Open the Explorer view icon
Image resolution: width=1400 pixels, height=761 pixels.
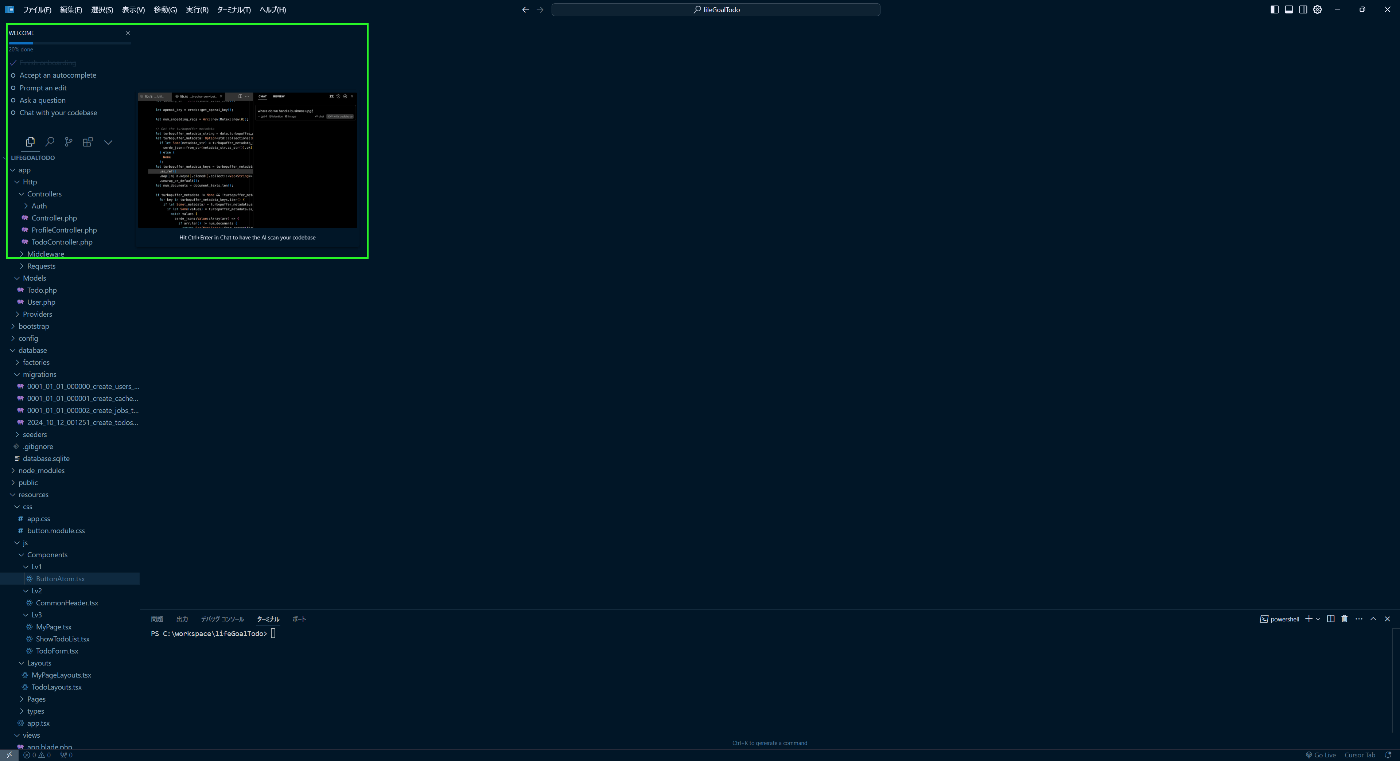pos(31,143)
